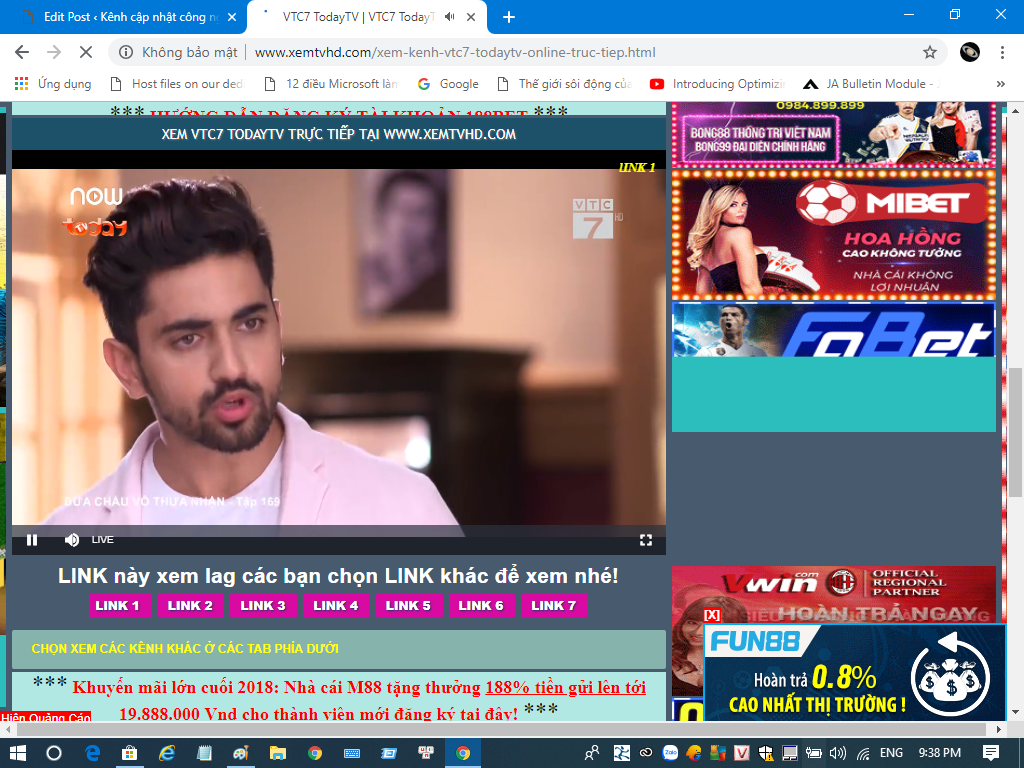Open a new Chrome tab
The image size is (1024, 768).
pyautogui.click(x=509, y=17)
